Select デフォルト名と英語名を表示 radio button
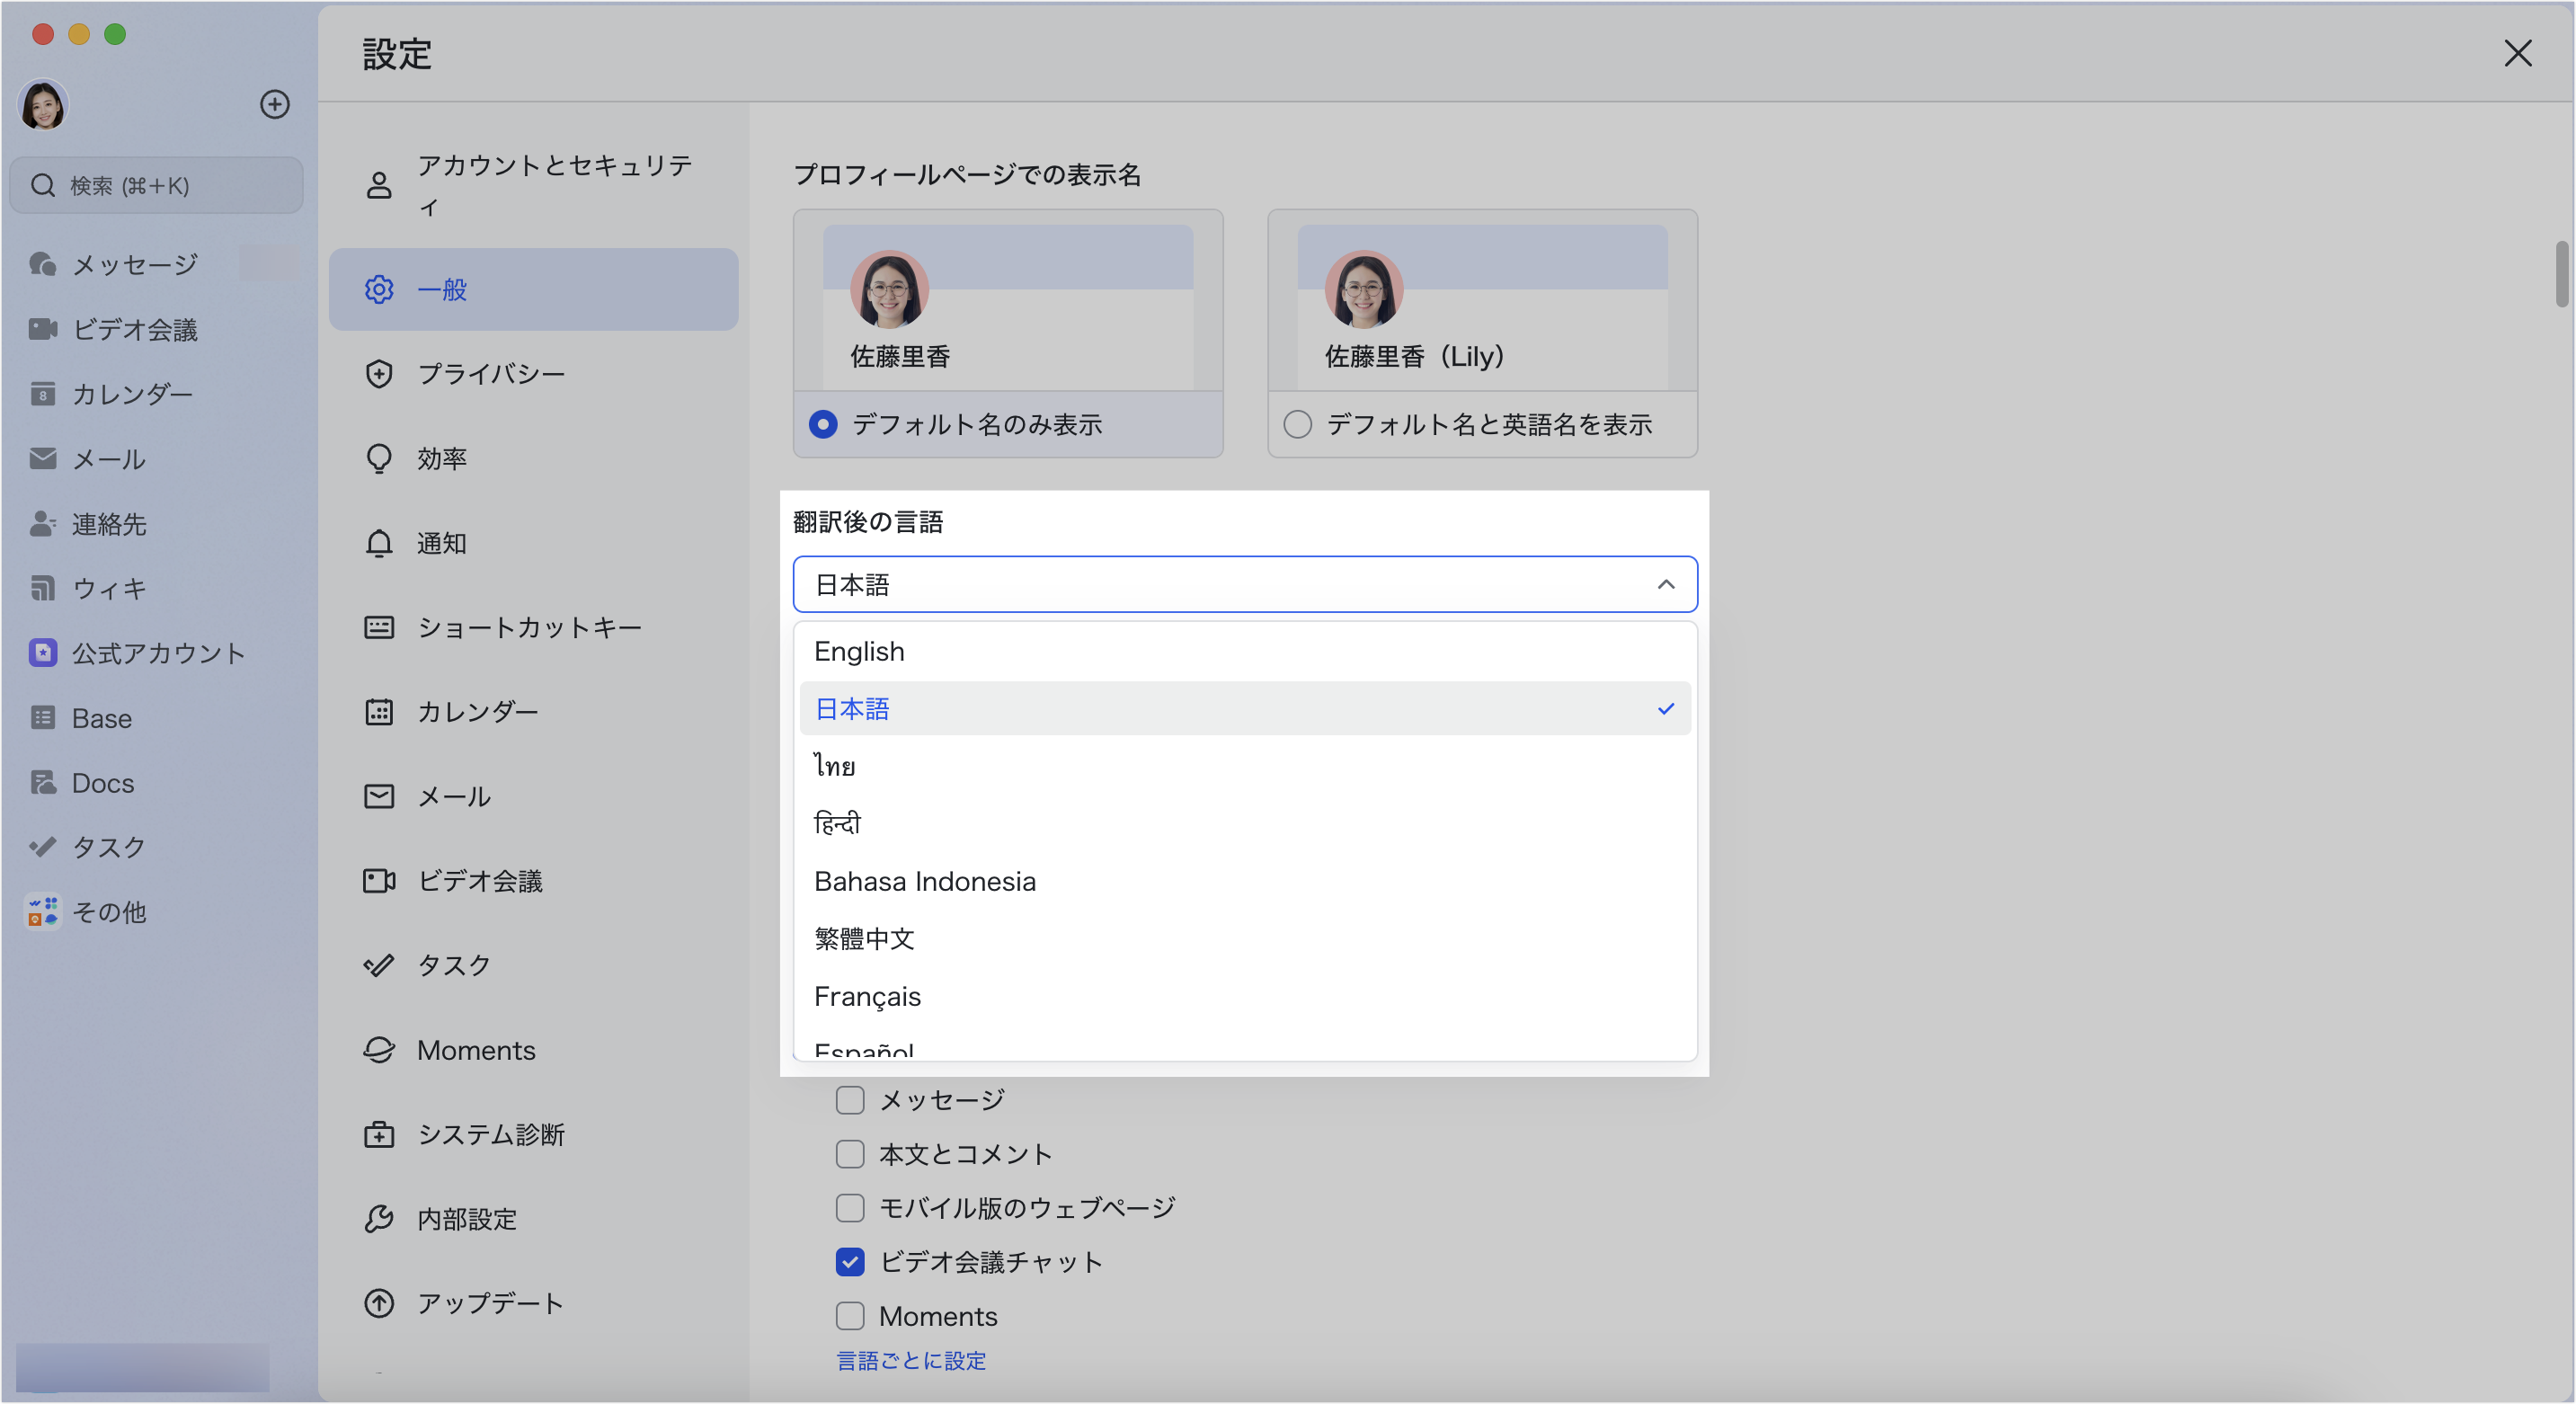The height and width of the screenshot is (1404, 2576). pos(1297,424)
